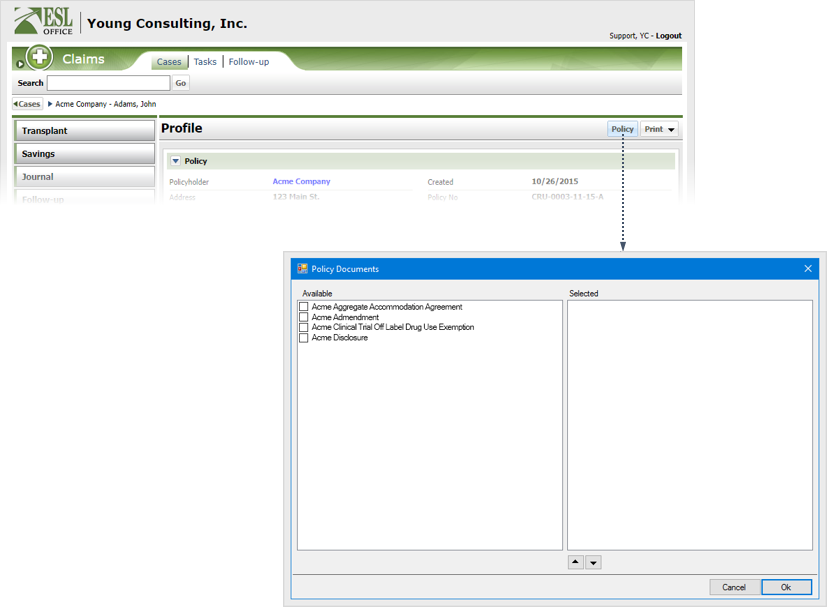The image size is (827, 607).
Task: Go back using the Cases breadcrumb arrow
Action: pos(27,104)
